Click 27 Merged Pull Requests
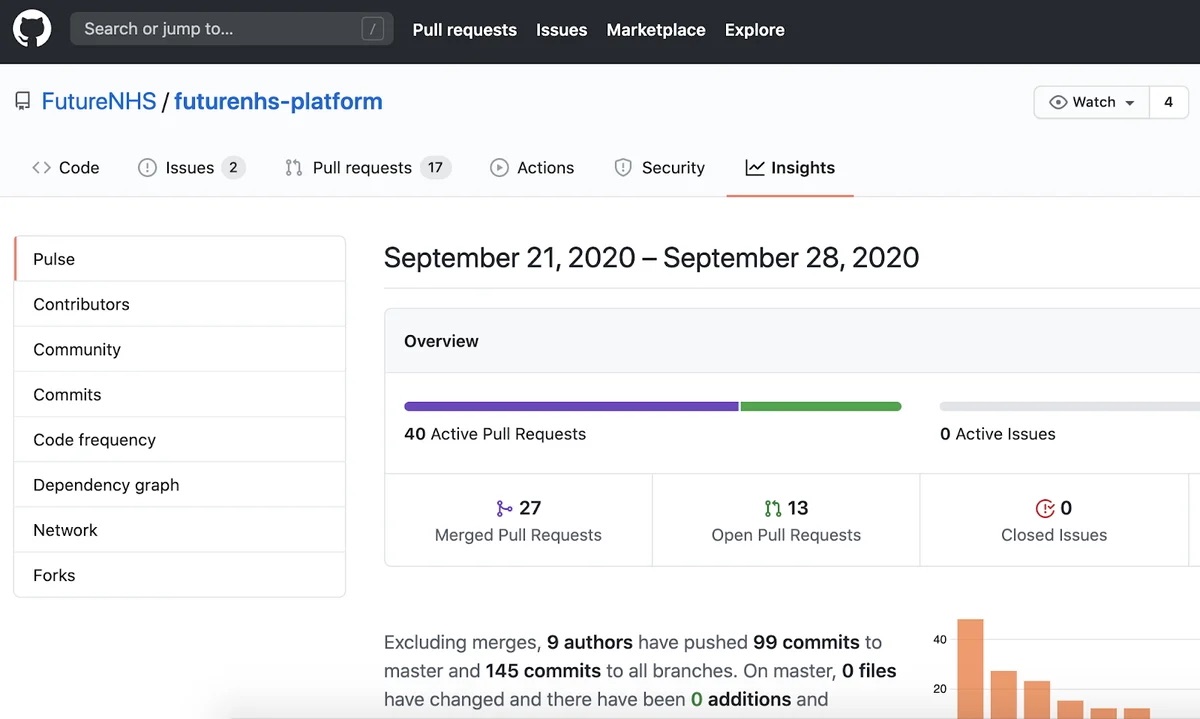This screenshot has width=1200, height=719. tap(518, 520)
